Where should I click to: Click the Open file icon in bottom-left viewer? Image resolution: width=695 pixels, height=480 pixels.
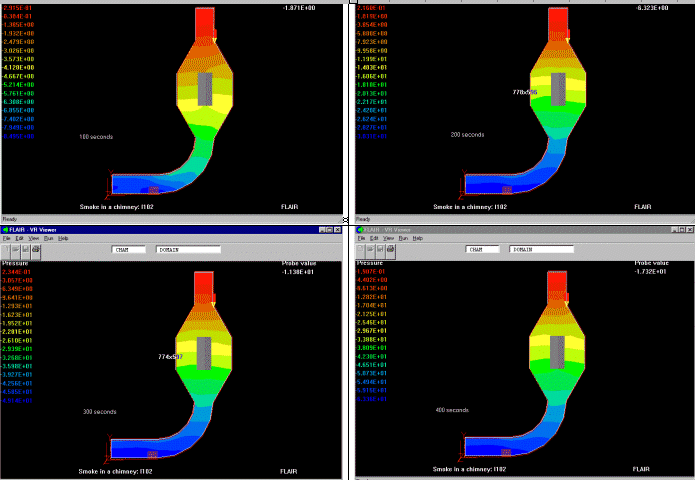(16, 249)
